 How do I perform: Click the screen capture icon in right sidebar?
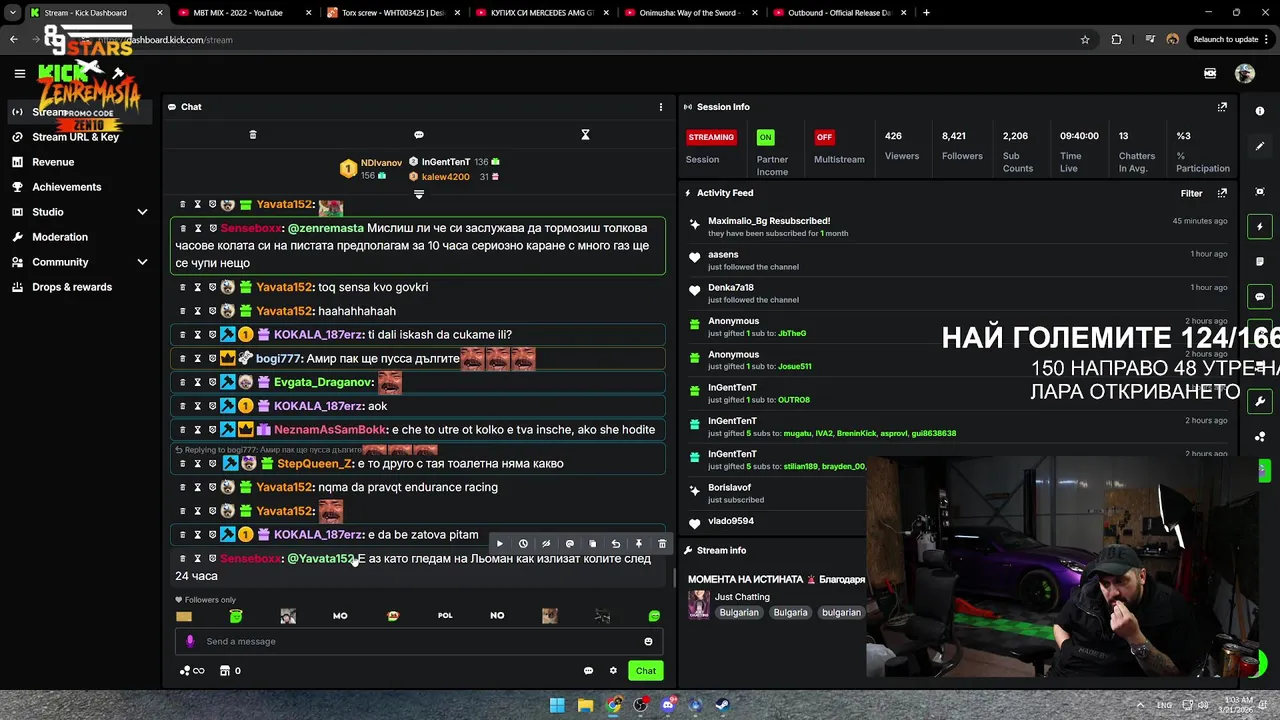click(x=1260, y=191)
